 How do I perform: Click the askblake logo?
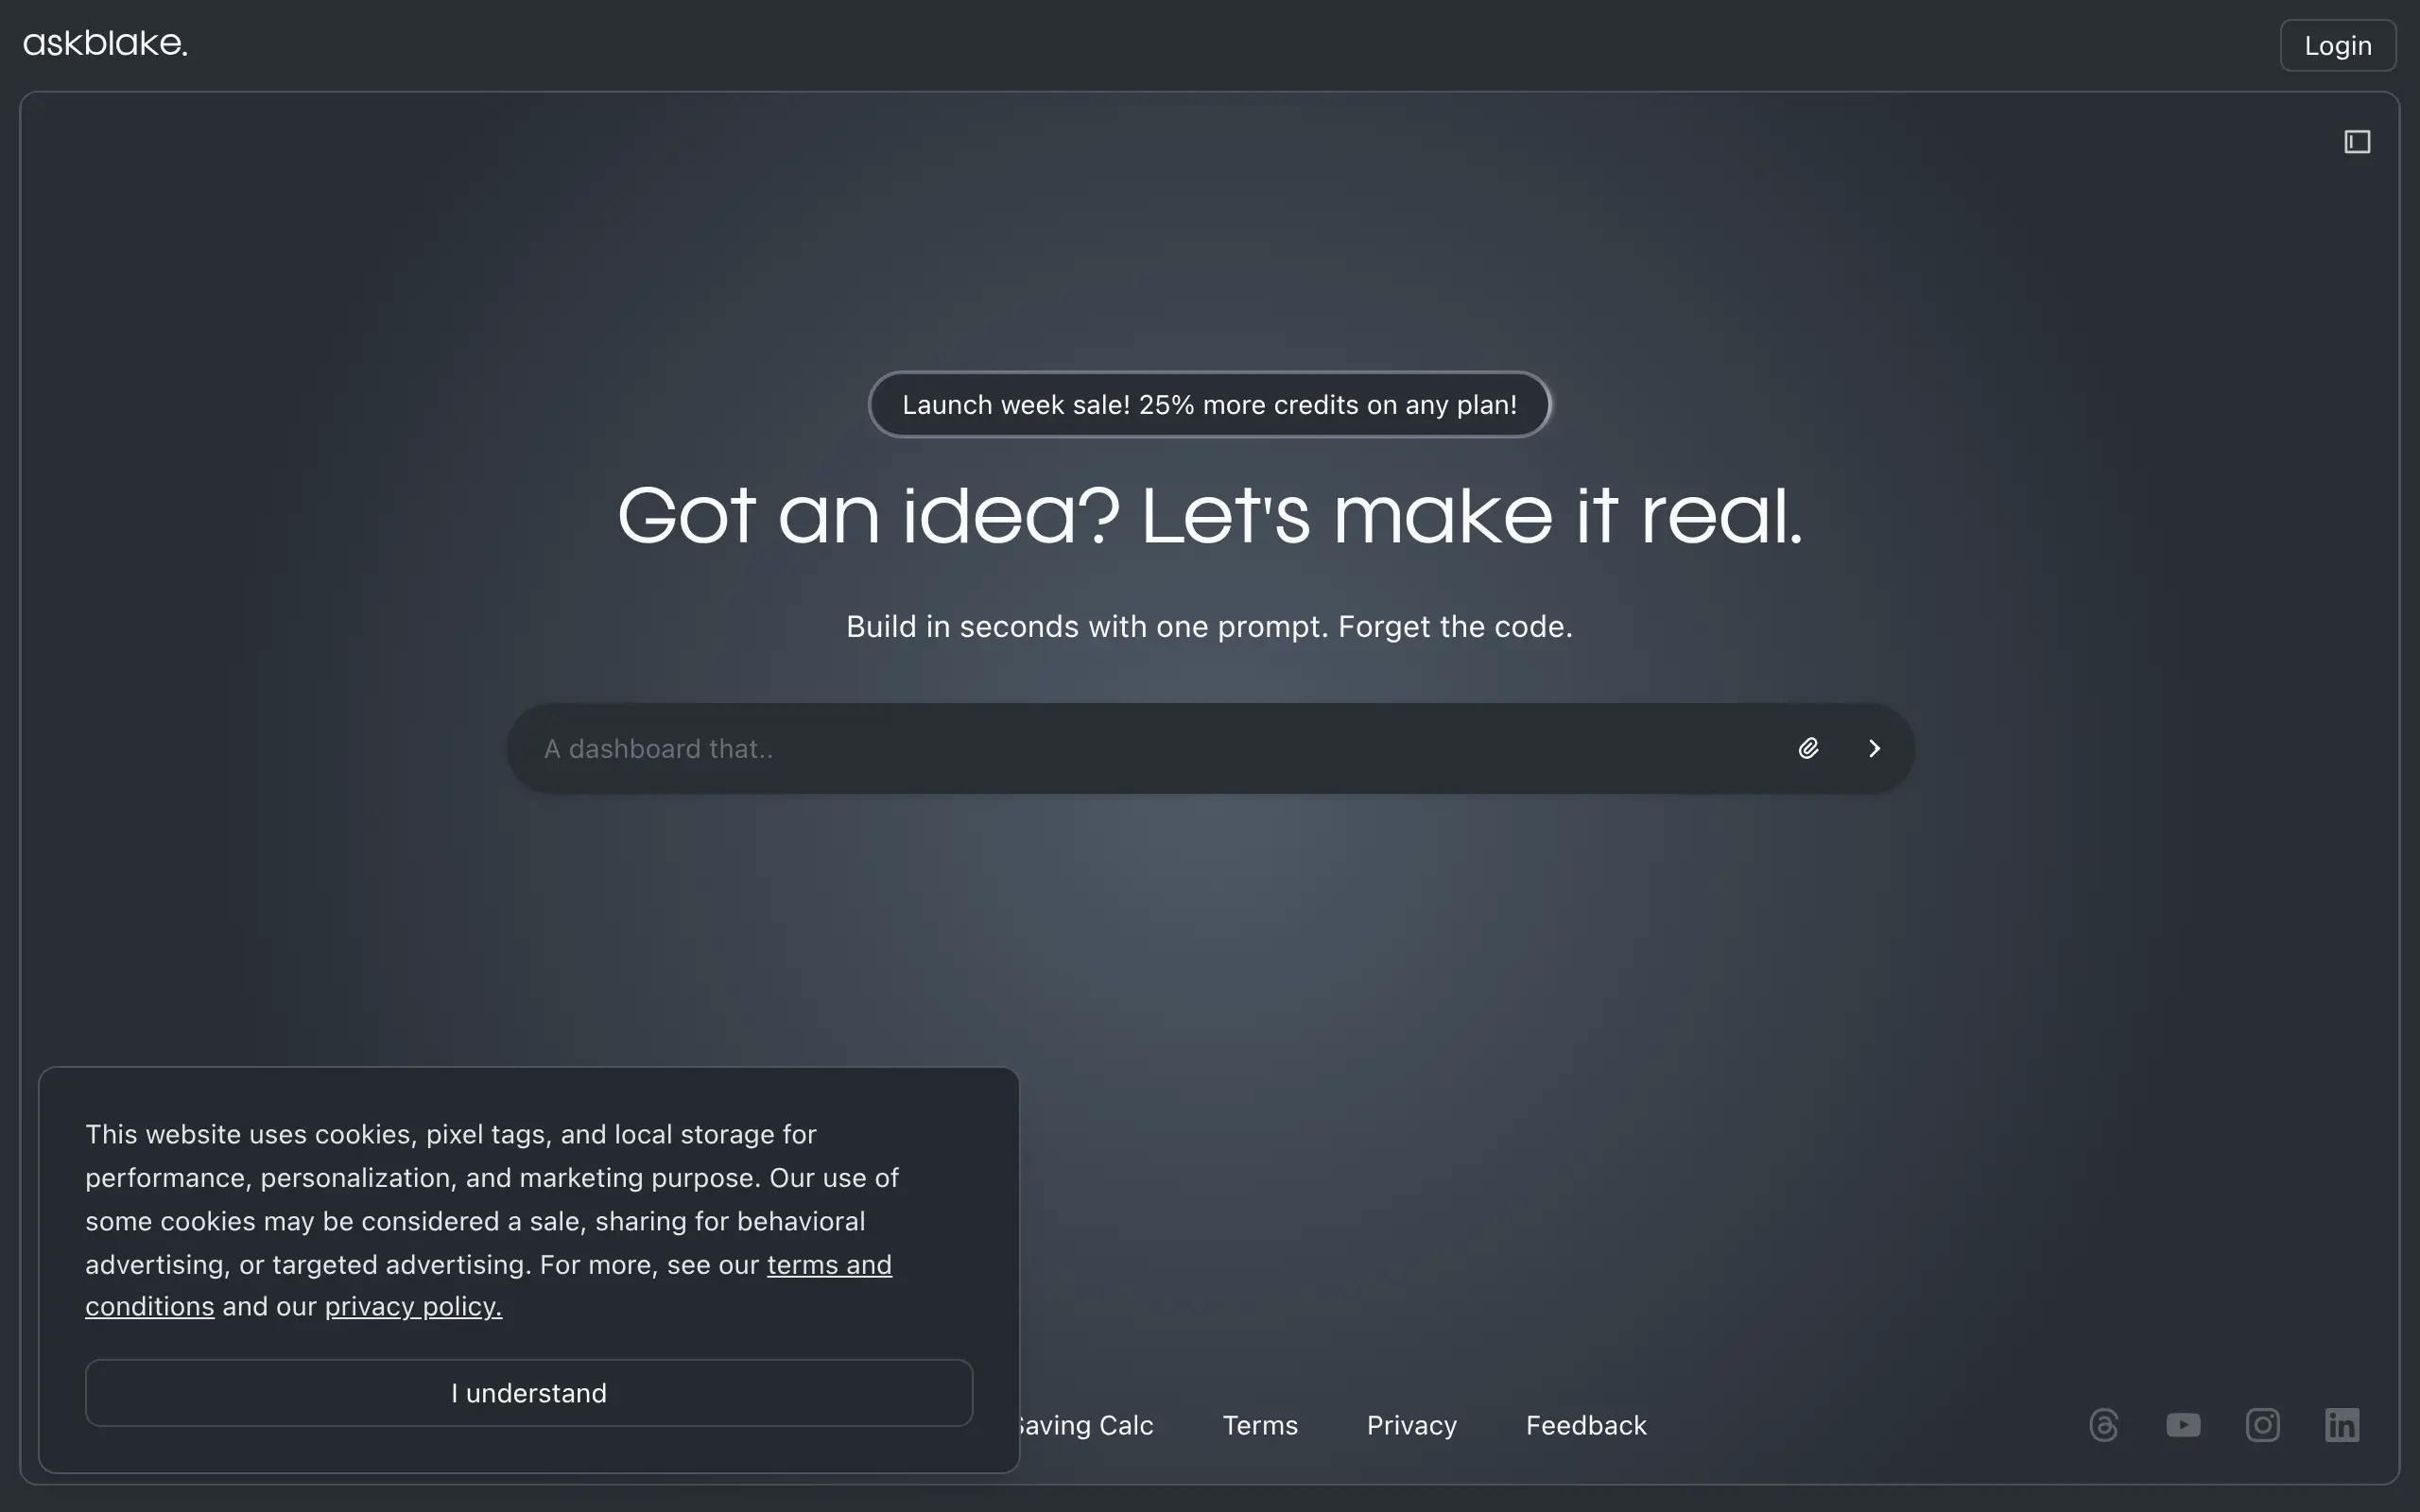105,43
